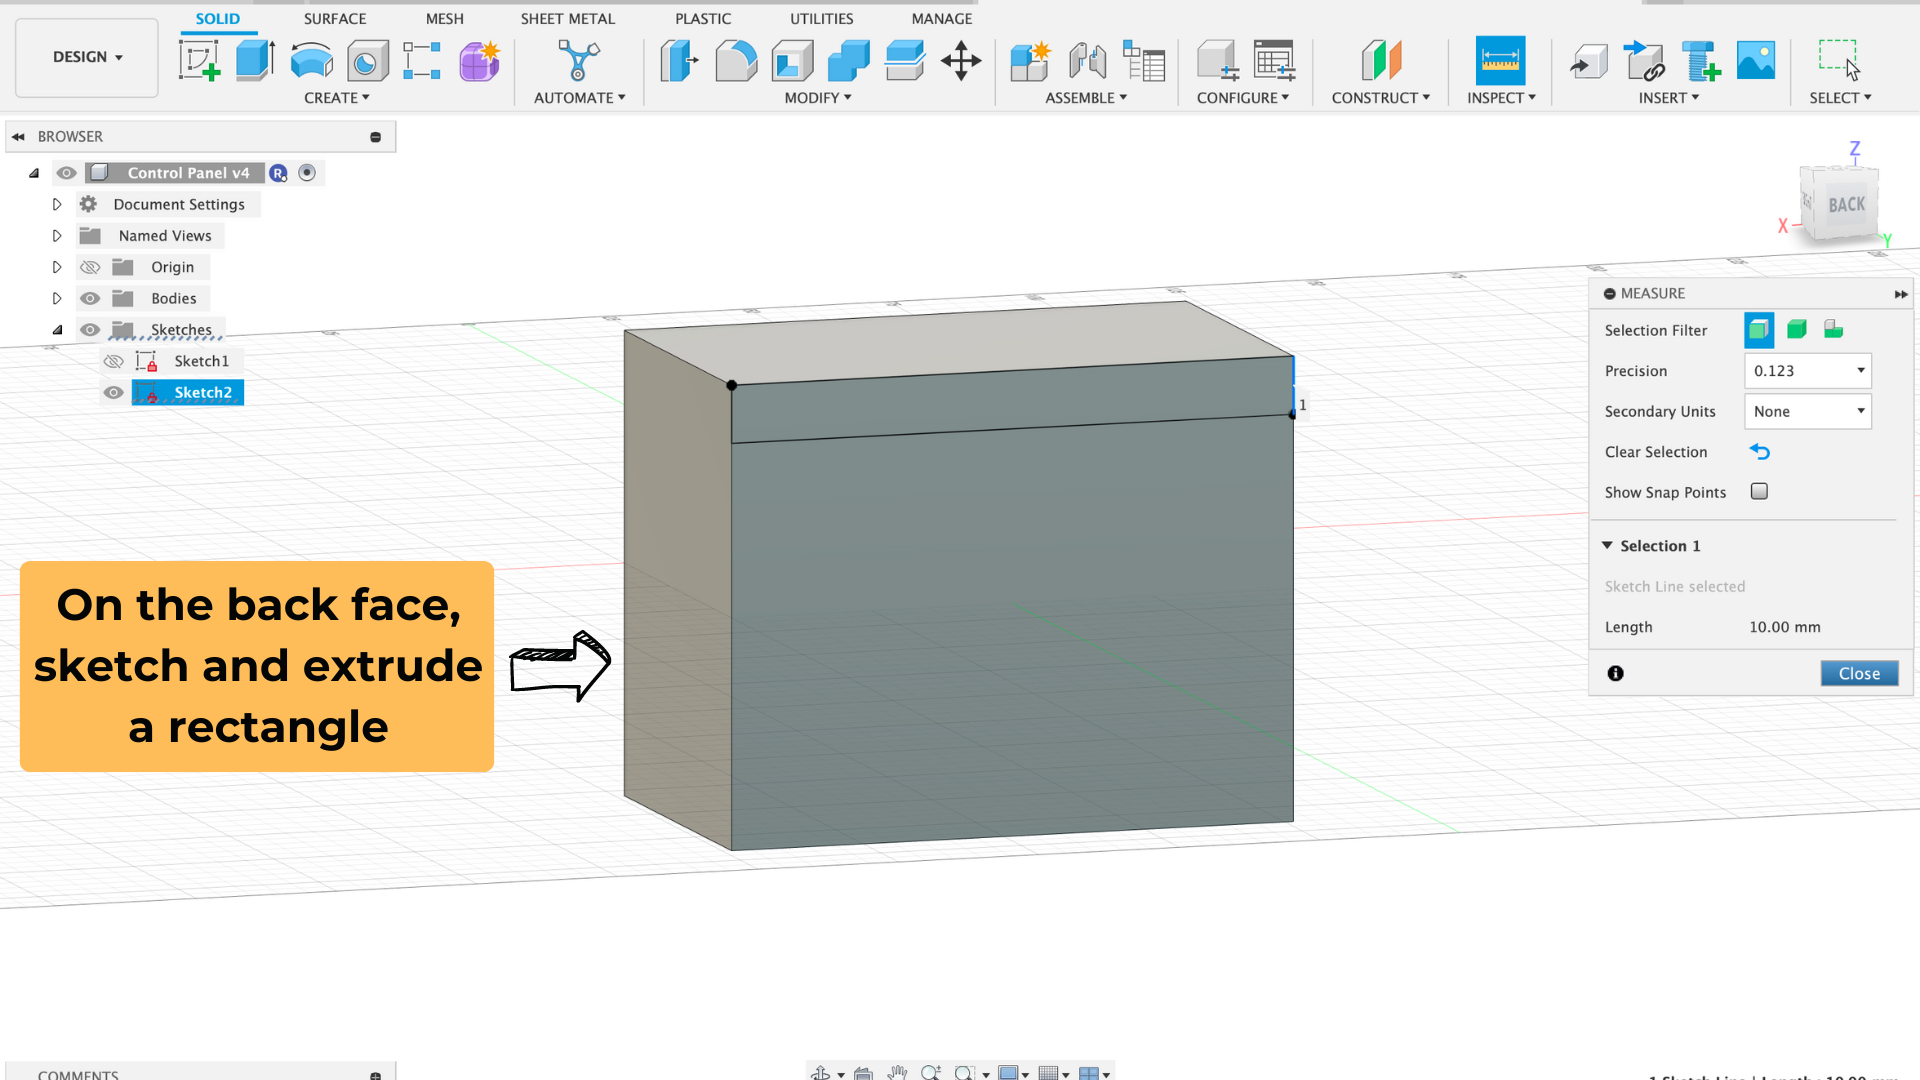Close the Measure panel with Close button
This screenshot has height=1080, width=1920.
pos(1858,673)
